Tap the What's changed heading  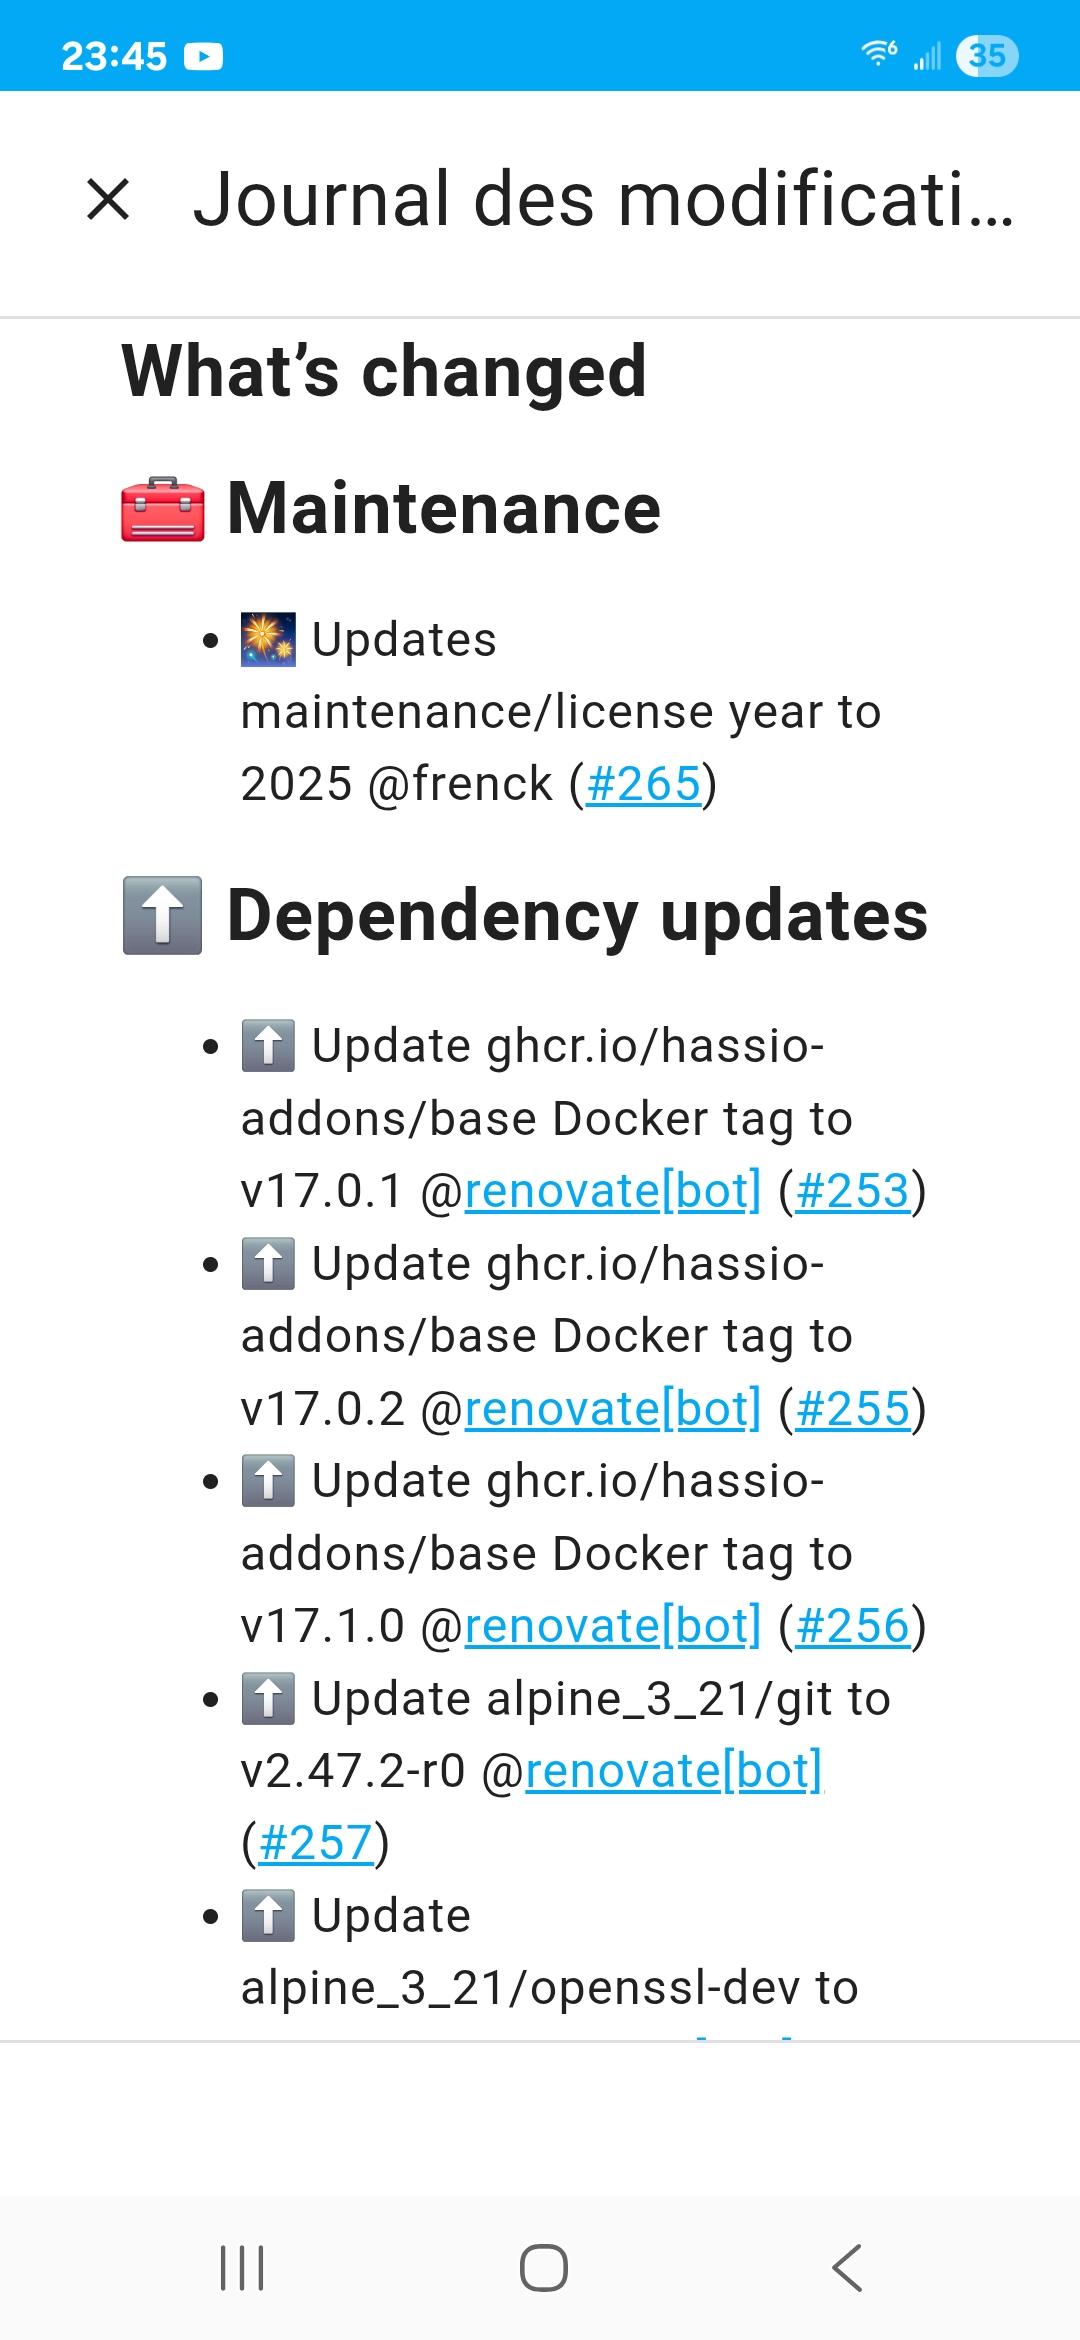point(384,370)
